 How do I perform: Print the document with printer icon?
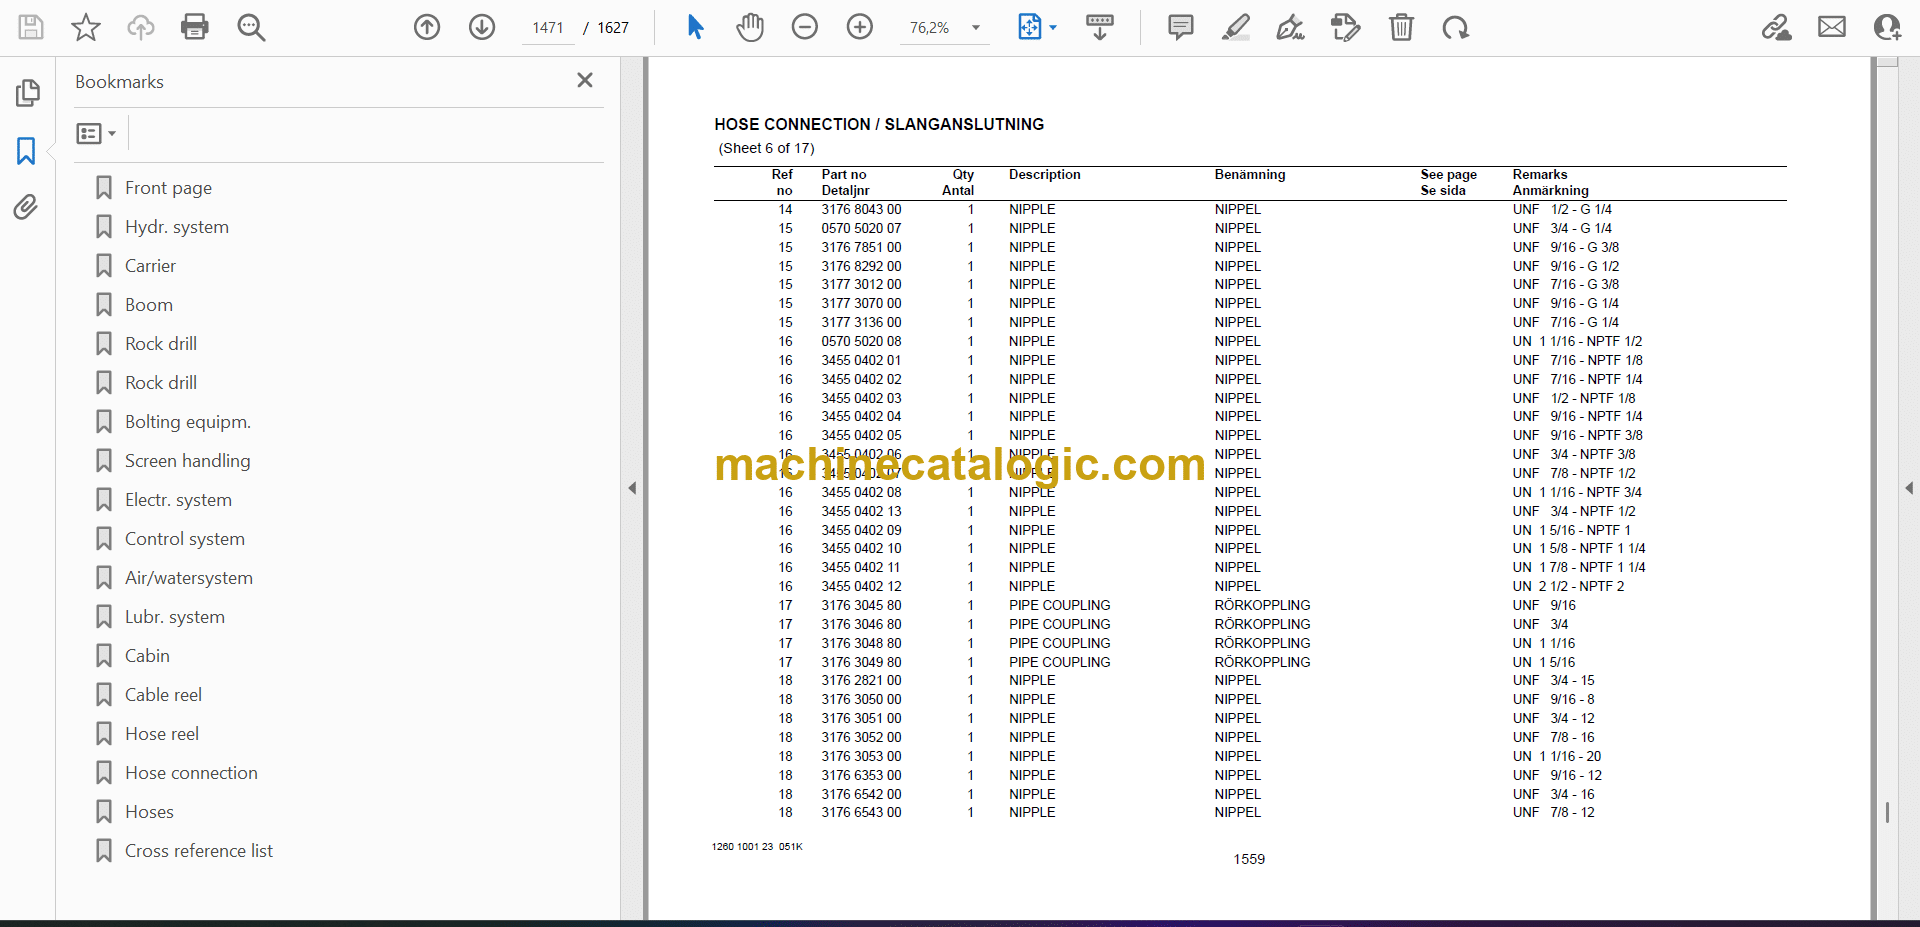tap(195, 27)
